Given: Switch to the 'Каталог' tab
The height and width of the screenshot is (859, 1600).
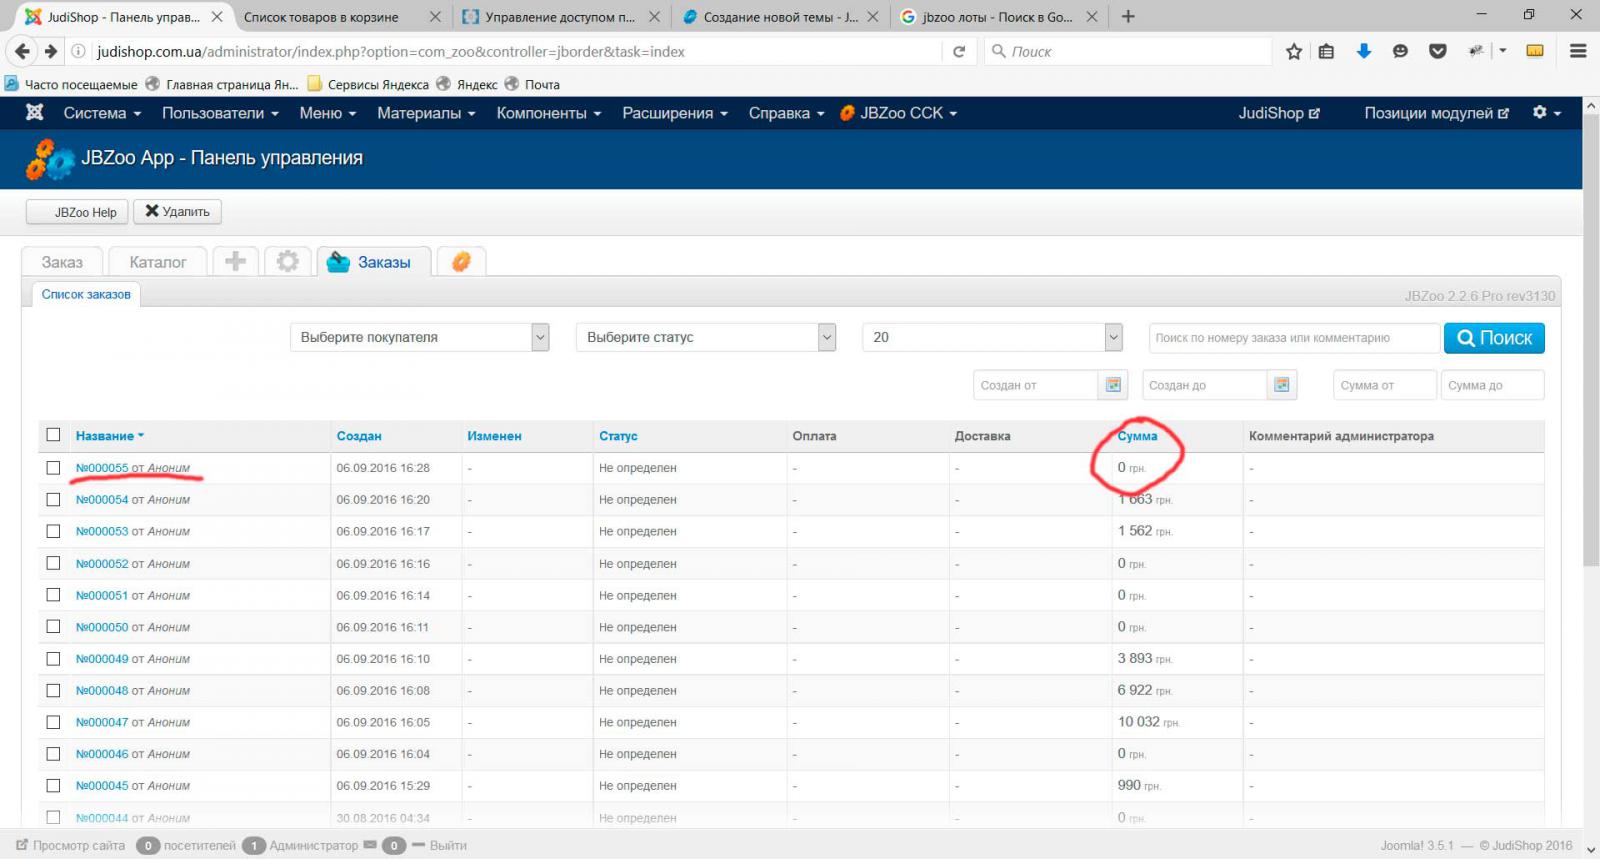Looking at the screenshot, I should point(158,262).
